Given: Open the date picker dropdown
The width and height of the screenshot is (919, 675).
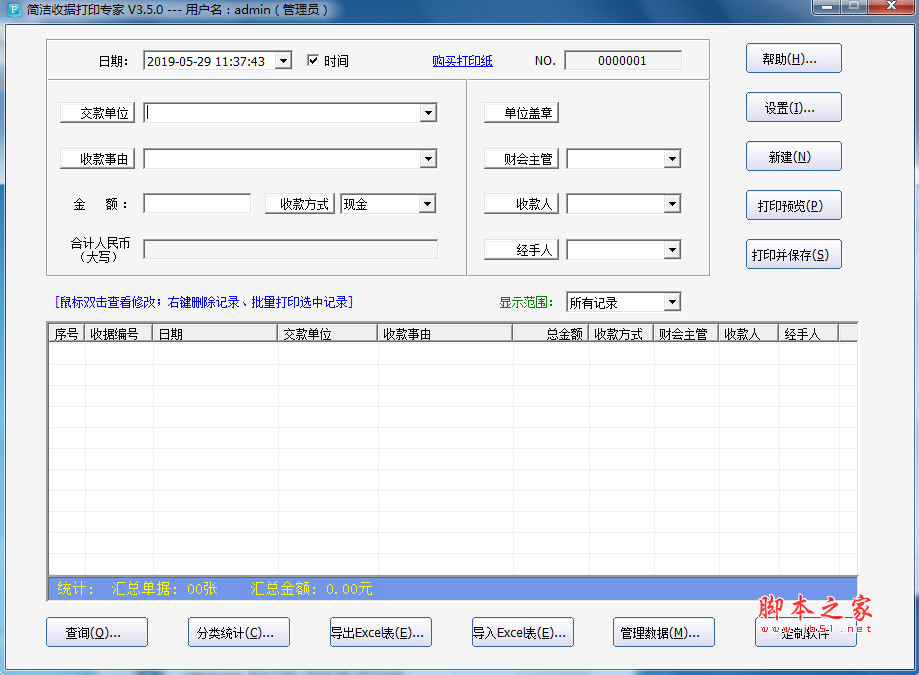Looking at the screenshot, I should pyautogui.click(x=282, y=60).
